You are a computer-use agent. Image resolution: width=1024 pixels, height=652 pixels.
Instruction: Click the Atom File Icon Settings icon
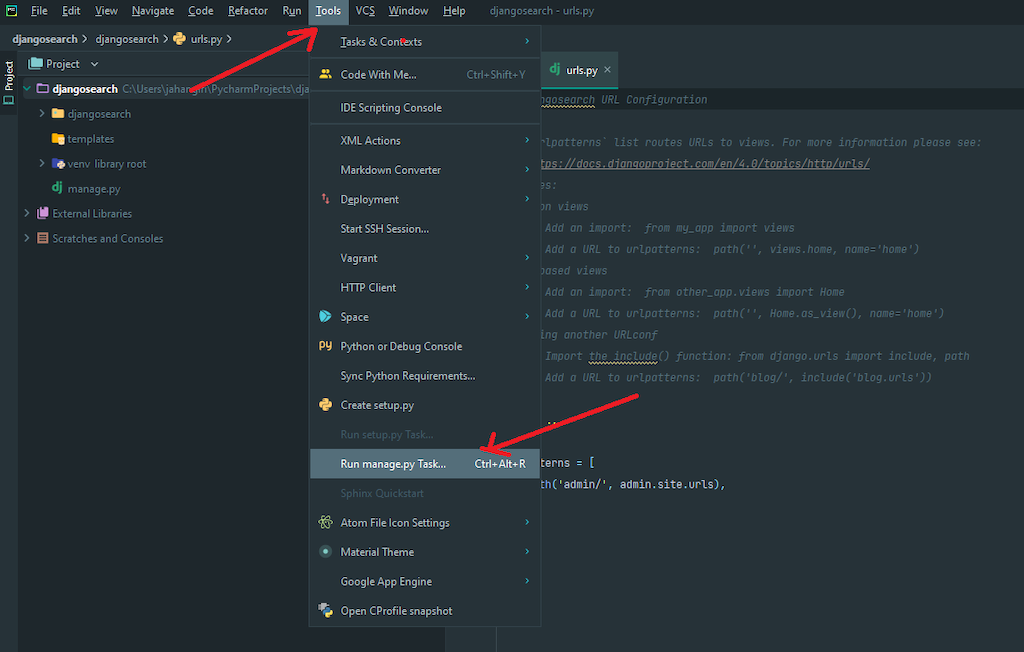(x=324, y=522)
